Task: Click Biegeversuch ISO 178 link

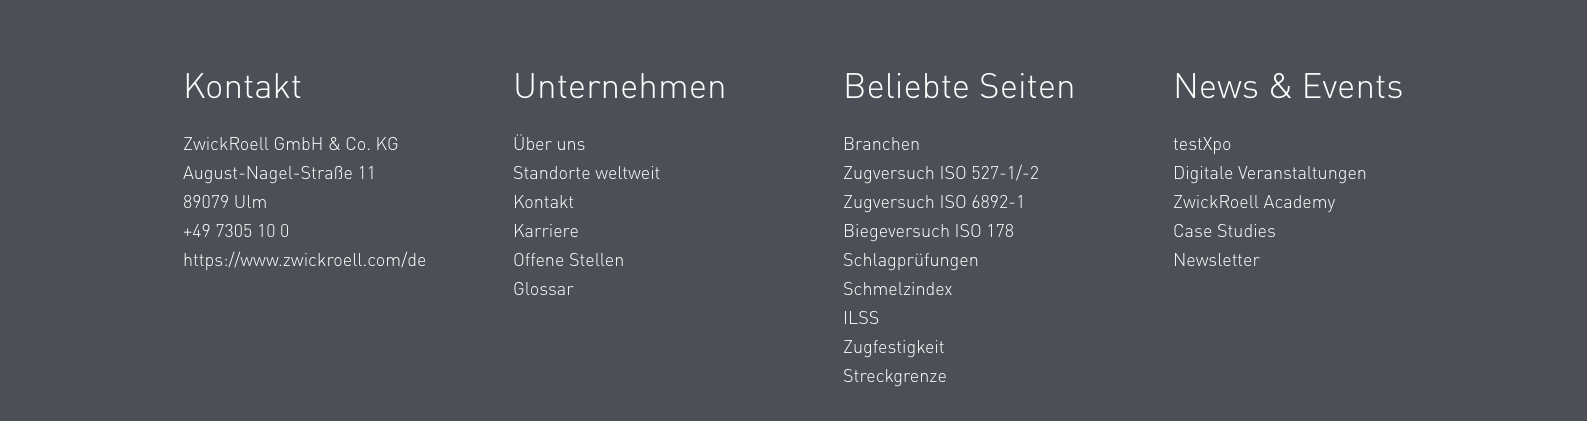Action: click(x=928, y=231)
